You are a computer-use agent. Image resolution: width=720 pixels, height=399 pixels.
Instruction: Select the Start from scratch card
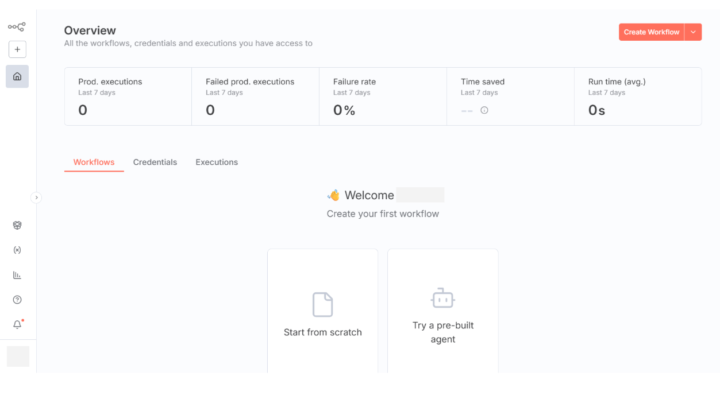[x=323, y=311]
